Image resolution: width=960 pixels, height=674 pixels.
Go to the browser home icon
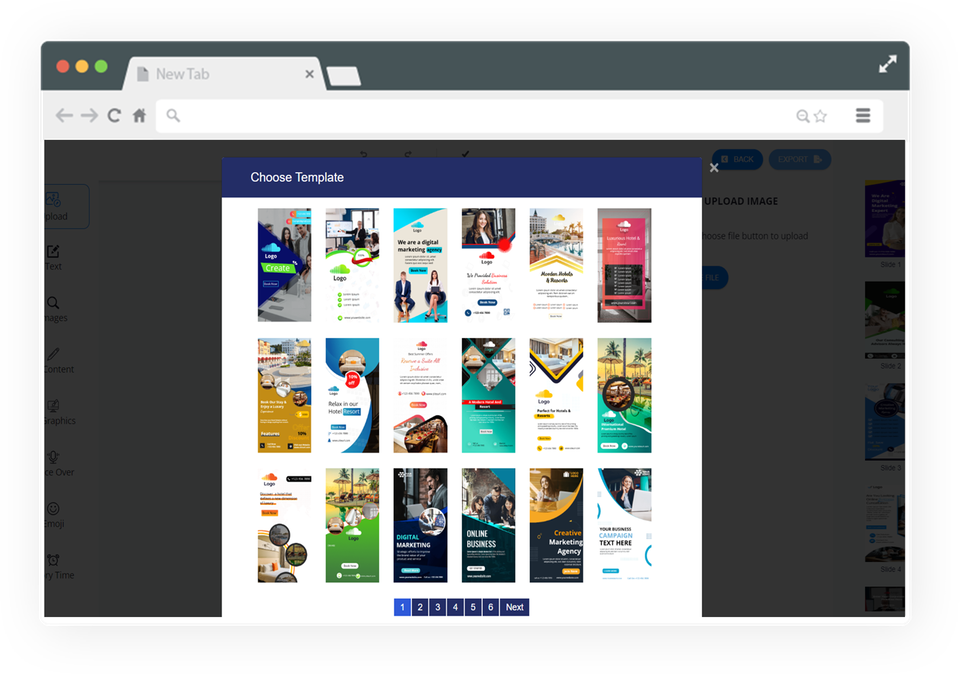[140, 115]
